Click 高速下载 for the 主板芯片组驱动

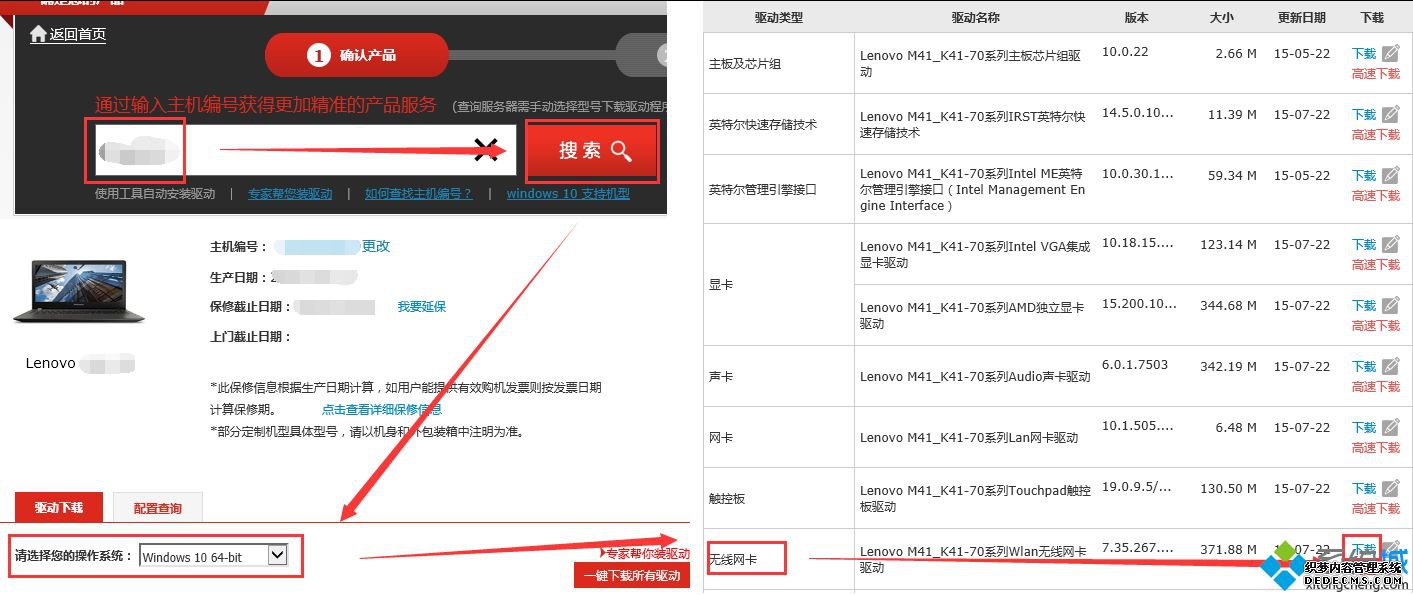(x=1376, y=73)
